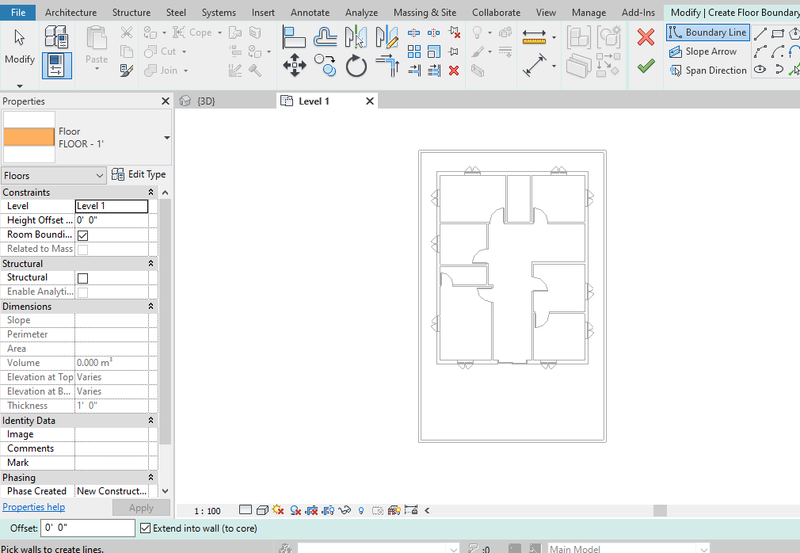
Task: Click the Unpin icon with red x
Action: (454, 33)
